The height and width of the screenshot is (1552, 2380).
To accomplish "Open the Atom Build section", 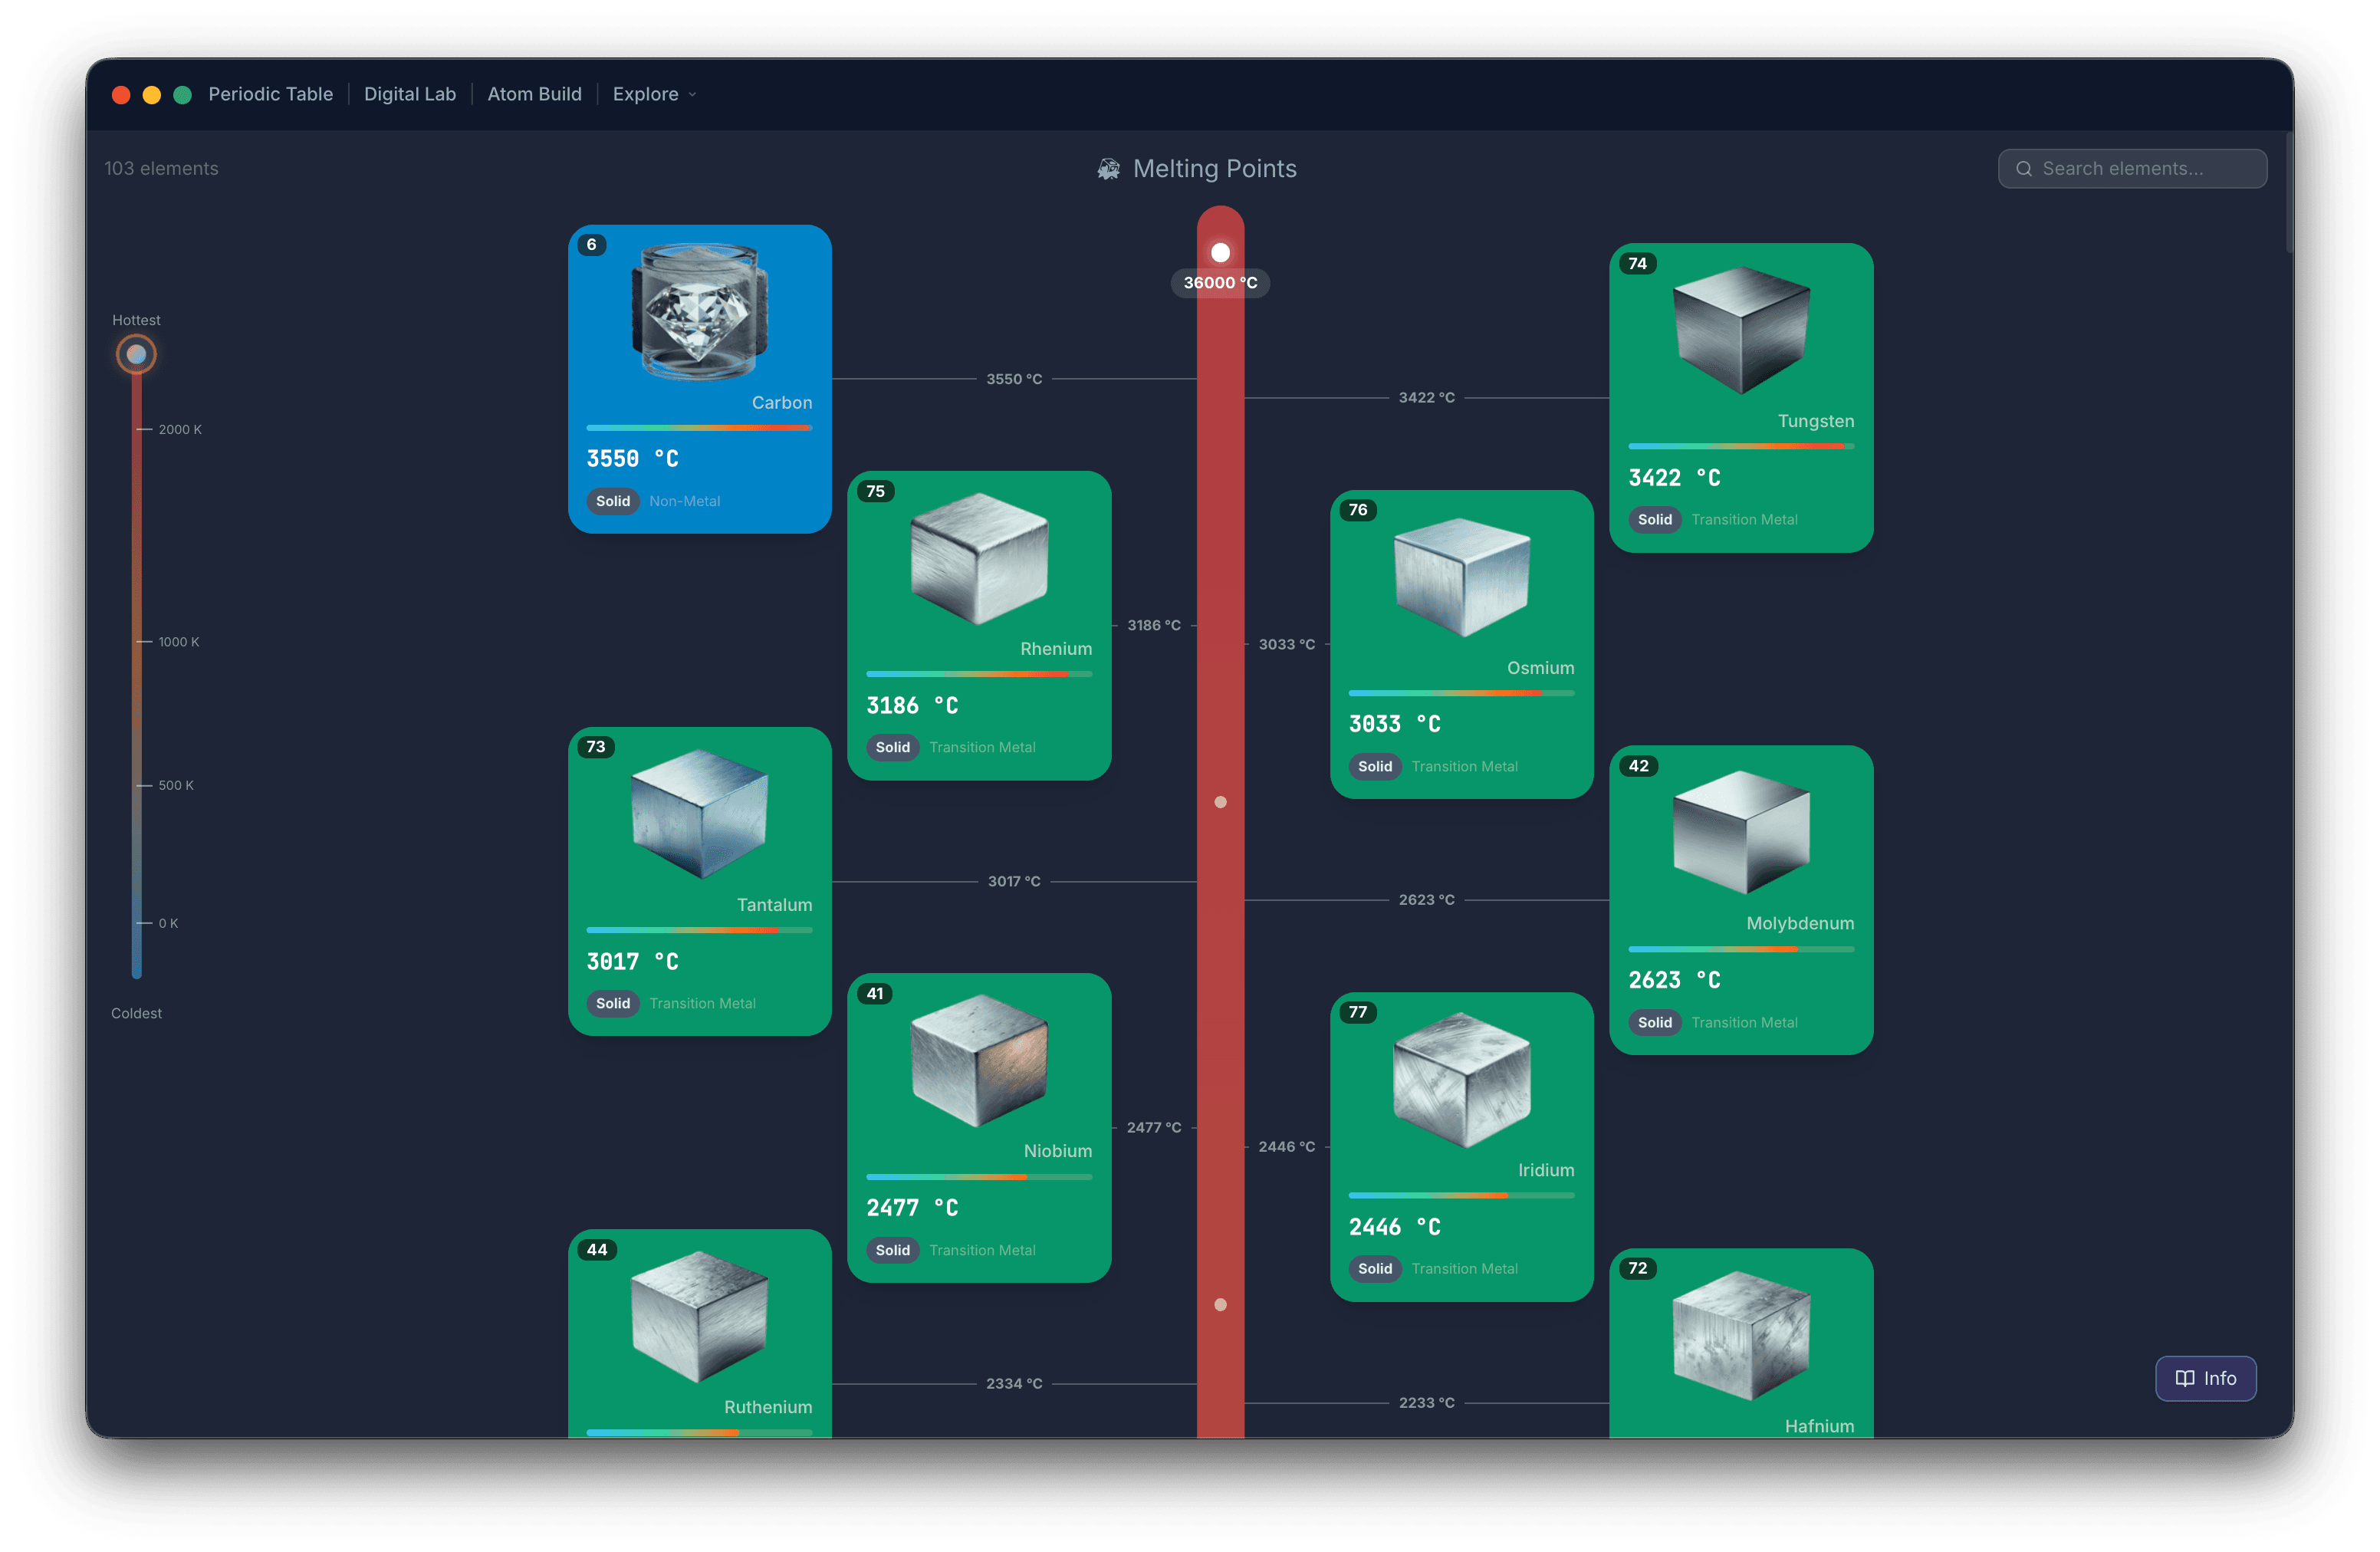I will coord(534,94).
